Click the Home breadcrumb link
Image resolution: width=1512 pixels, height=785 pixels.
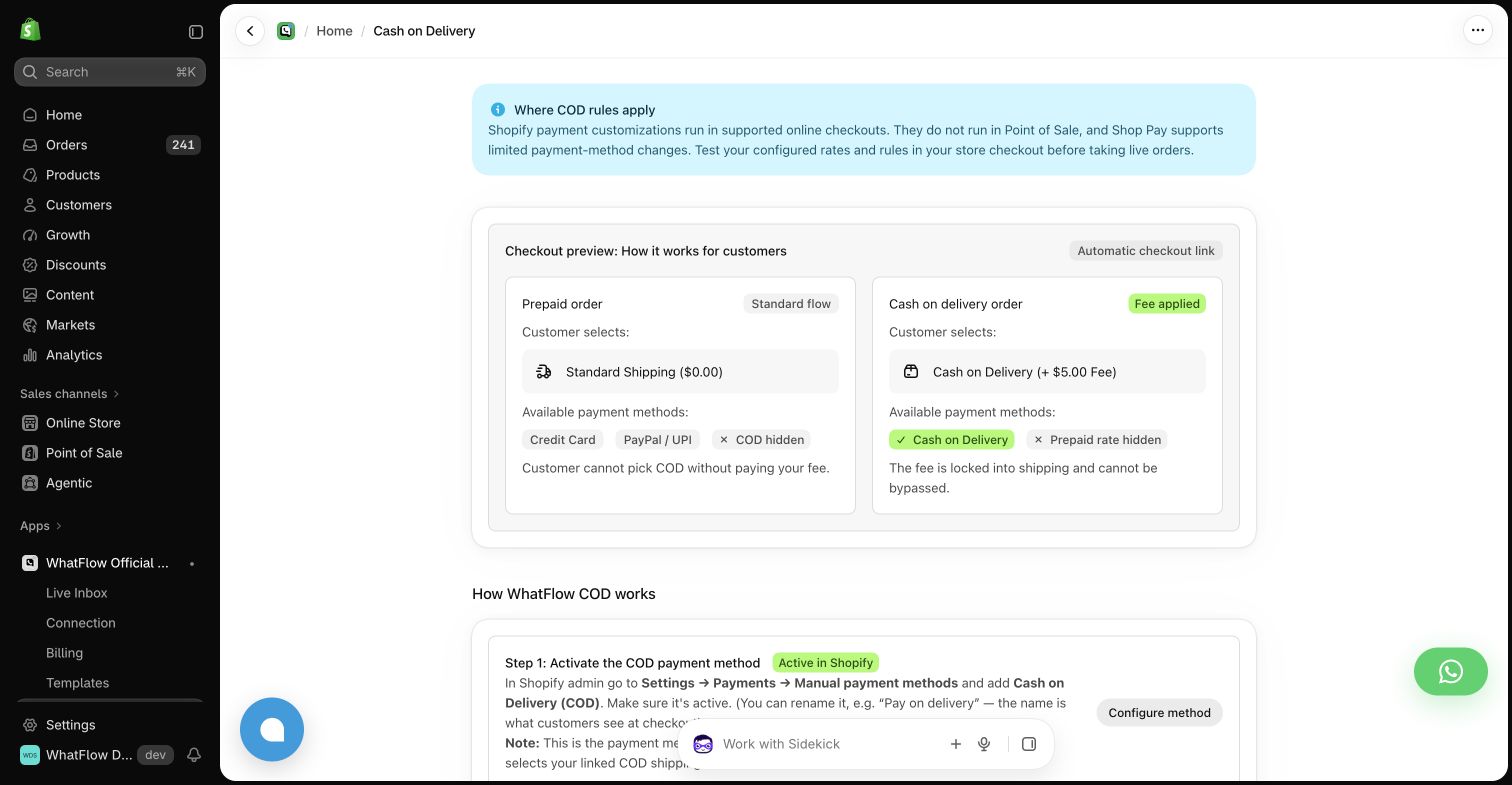334,31
